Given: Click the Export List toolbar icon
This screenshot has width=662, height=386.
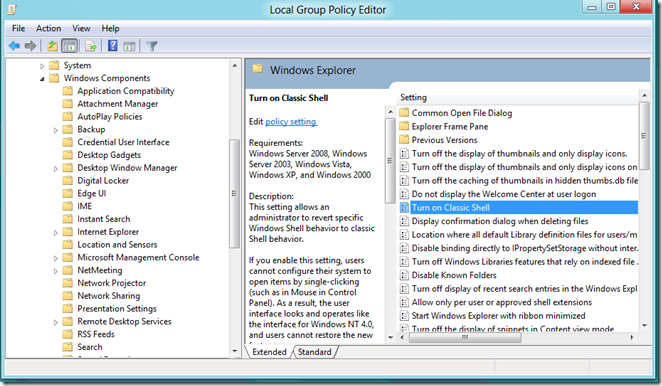Looking at the screenshot, I should point(91,46).
